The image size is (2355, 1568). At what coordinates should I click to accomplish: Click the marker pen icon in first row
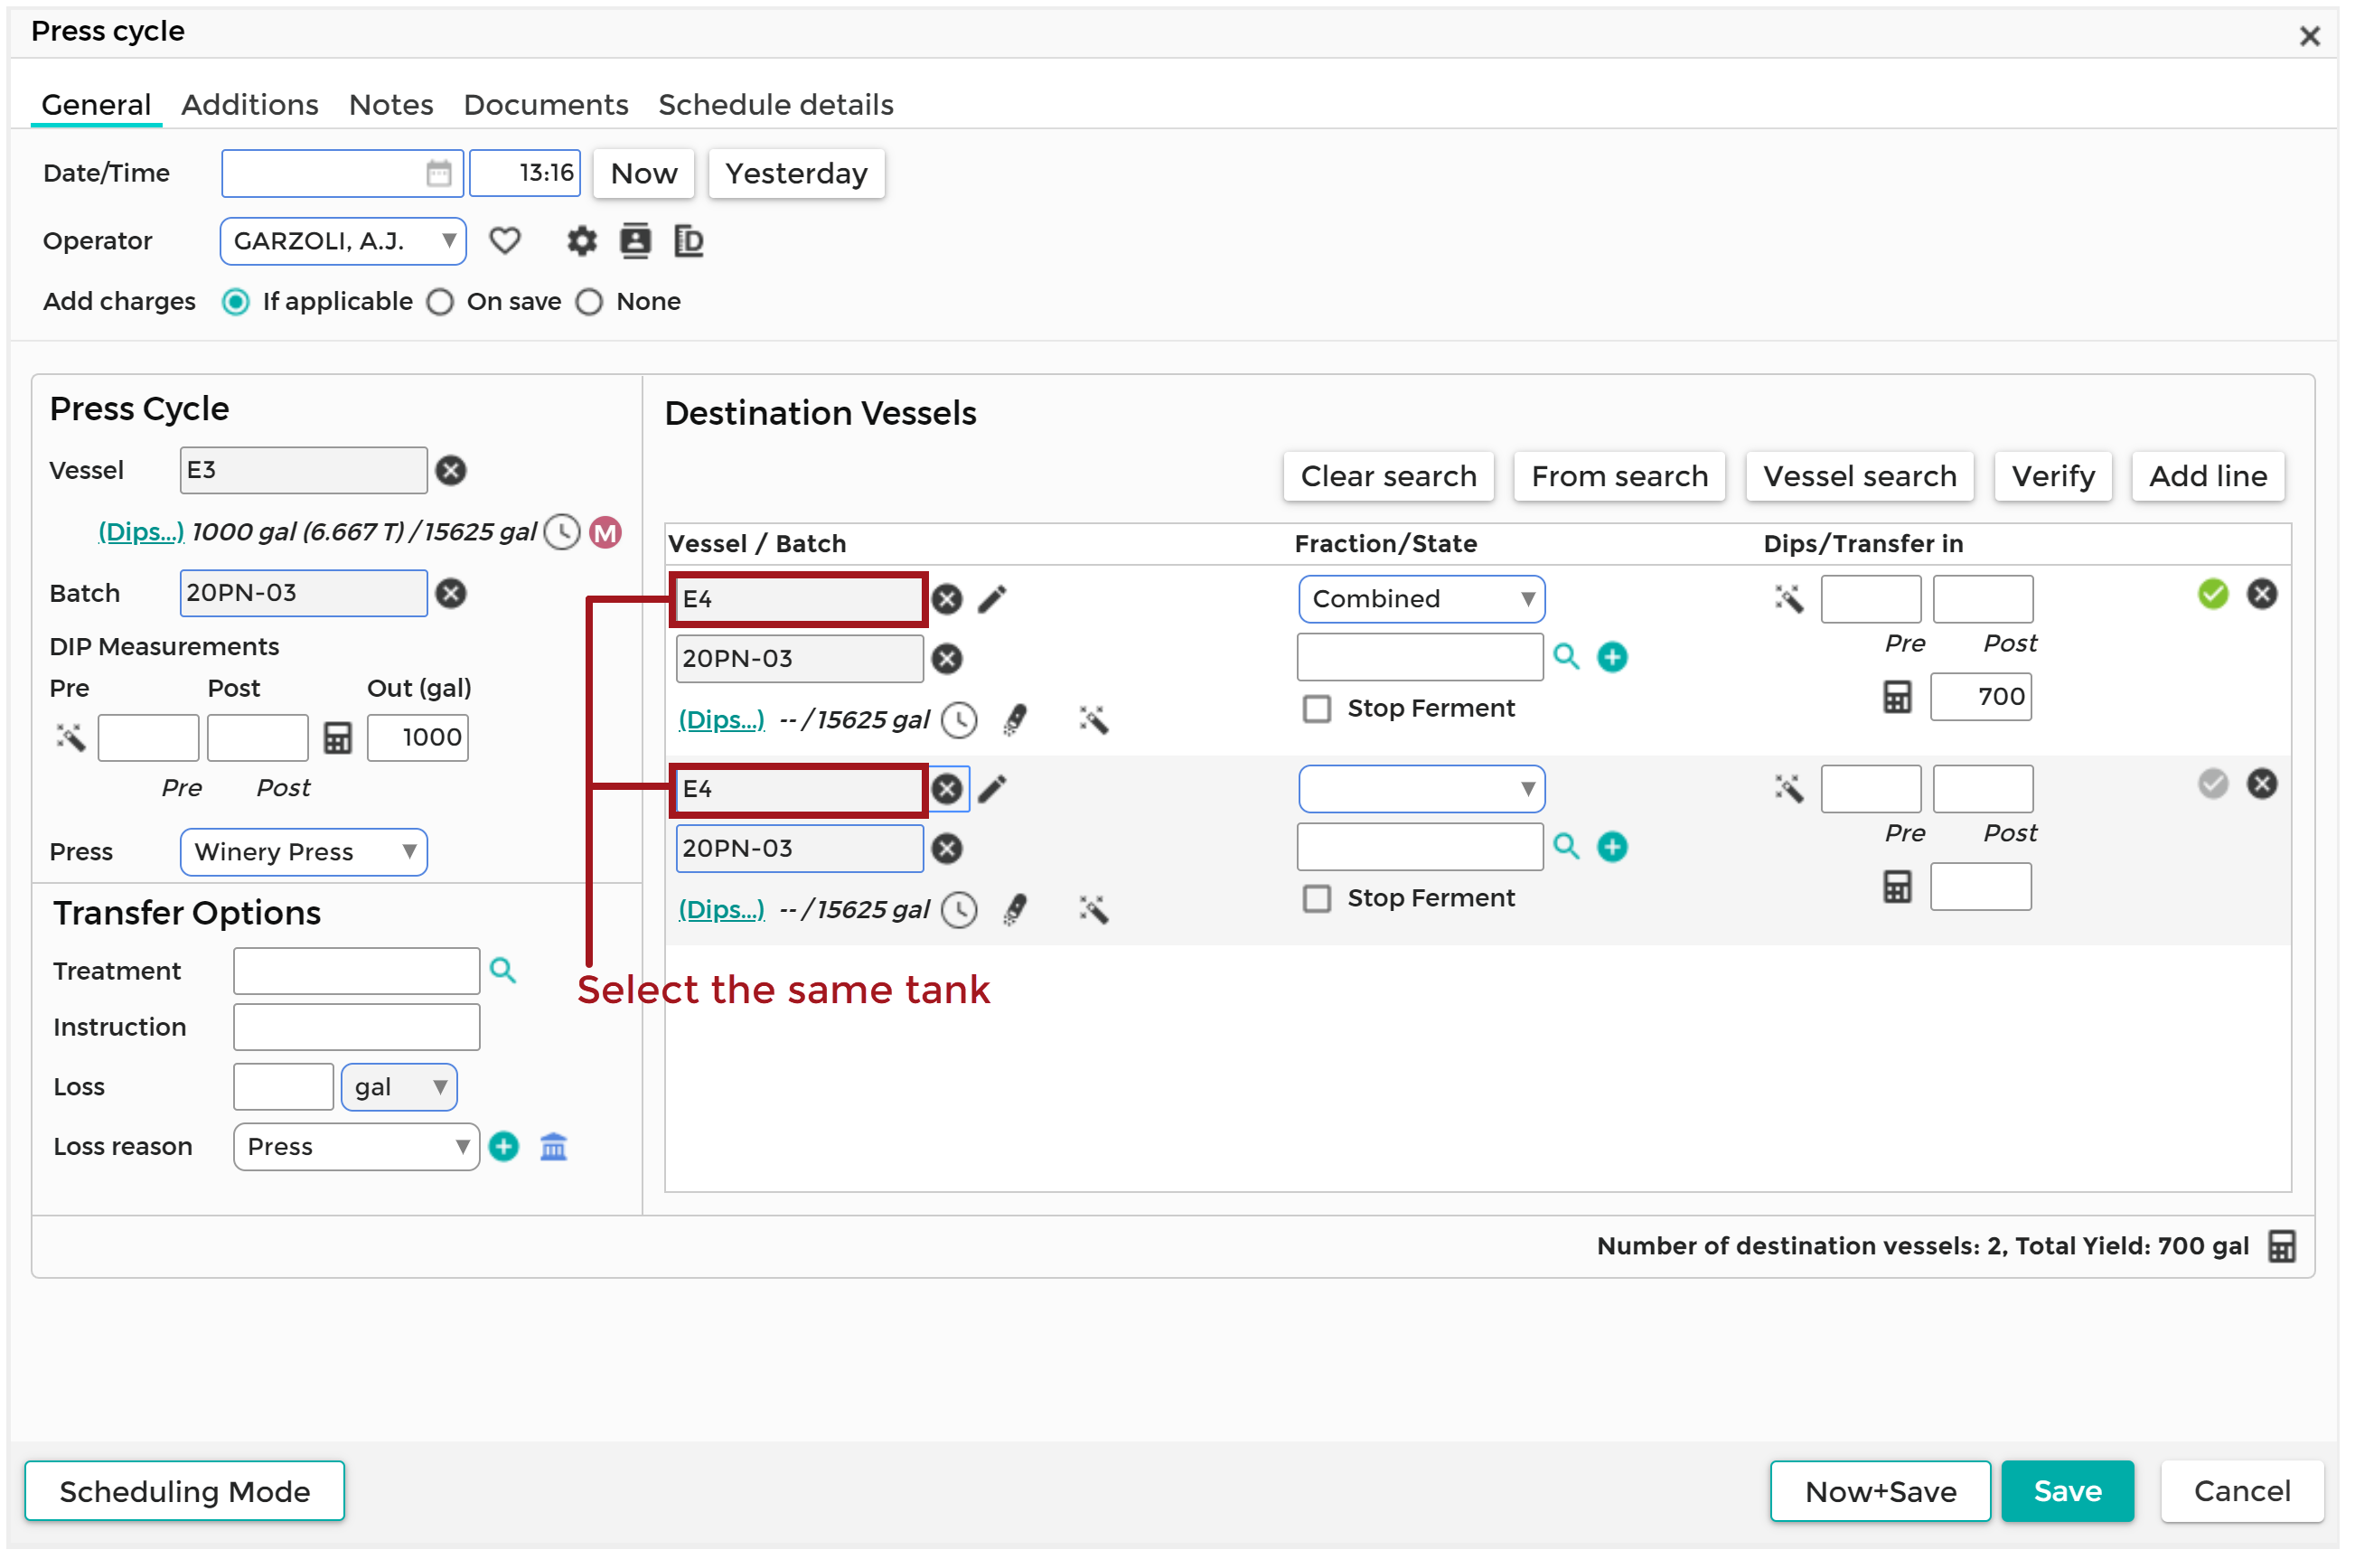[1016, 719]
